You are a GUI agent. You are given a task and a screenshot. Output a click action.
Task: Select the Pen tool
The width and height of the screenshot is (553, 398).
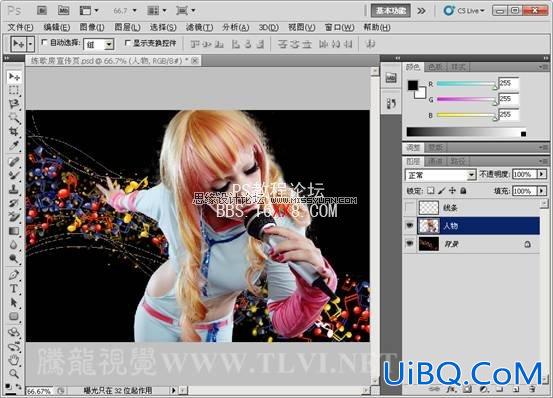[14, 275]
